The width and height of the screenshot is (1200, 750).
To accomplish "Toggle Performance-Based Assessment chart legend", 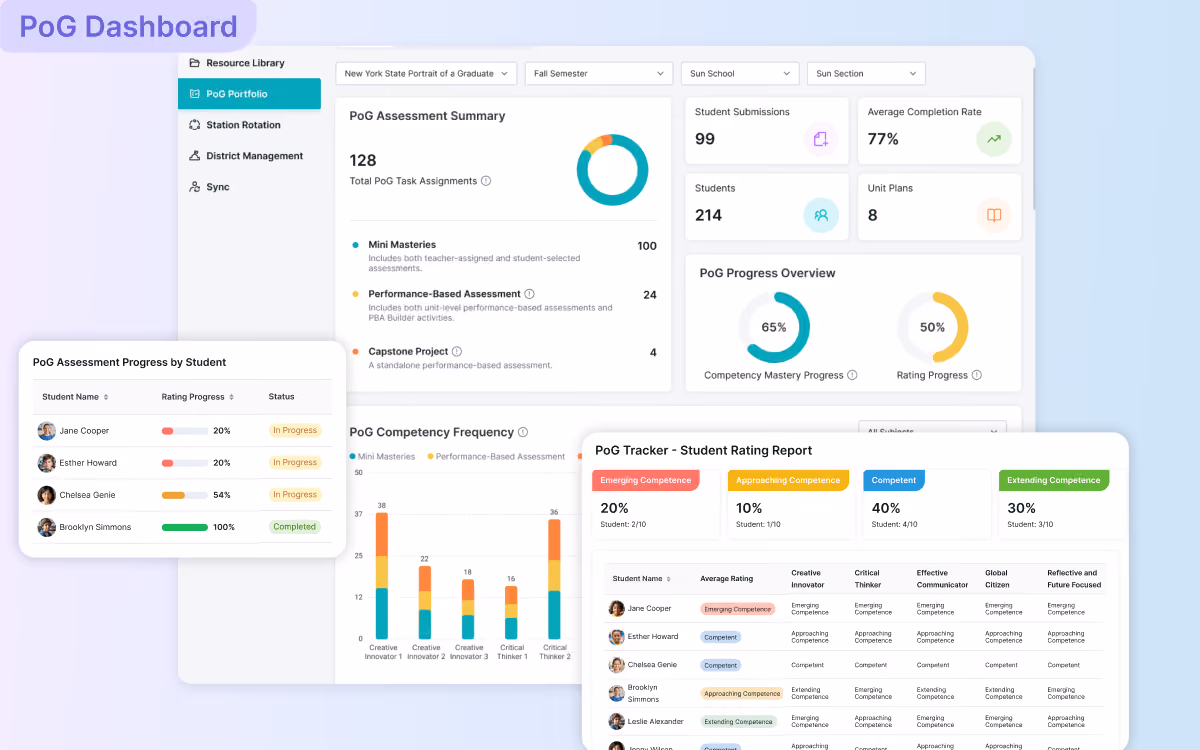I will pos(497,456).
